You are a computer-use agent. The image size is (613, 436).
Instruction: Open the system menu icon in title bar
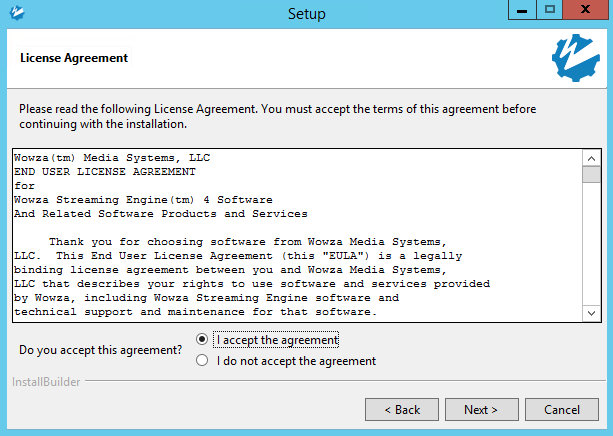coord(15,13)
